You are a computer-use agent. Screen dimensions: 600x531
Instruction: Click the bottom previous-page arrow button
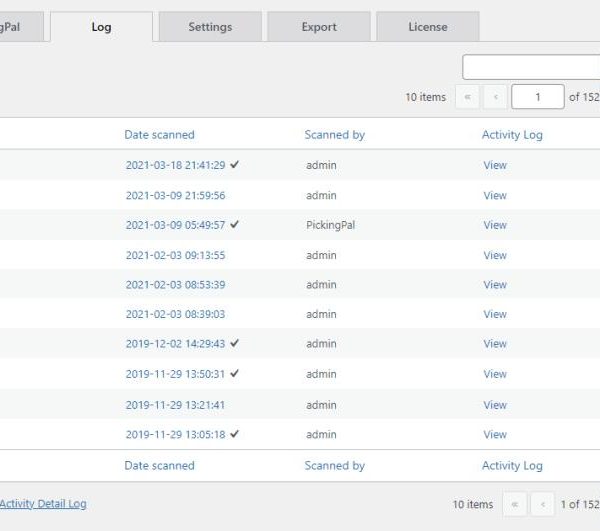point(542,504)
